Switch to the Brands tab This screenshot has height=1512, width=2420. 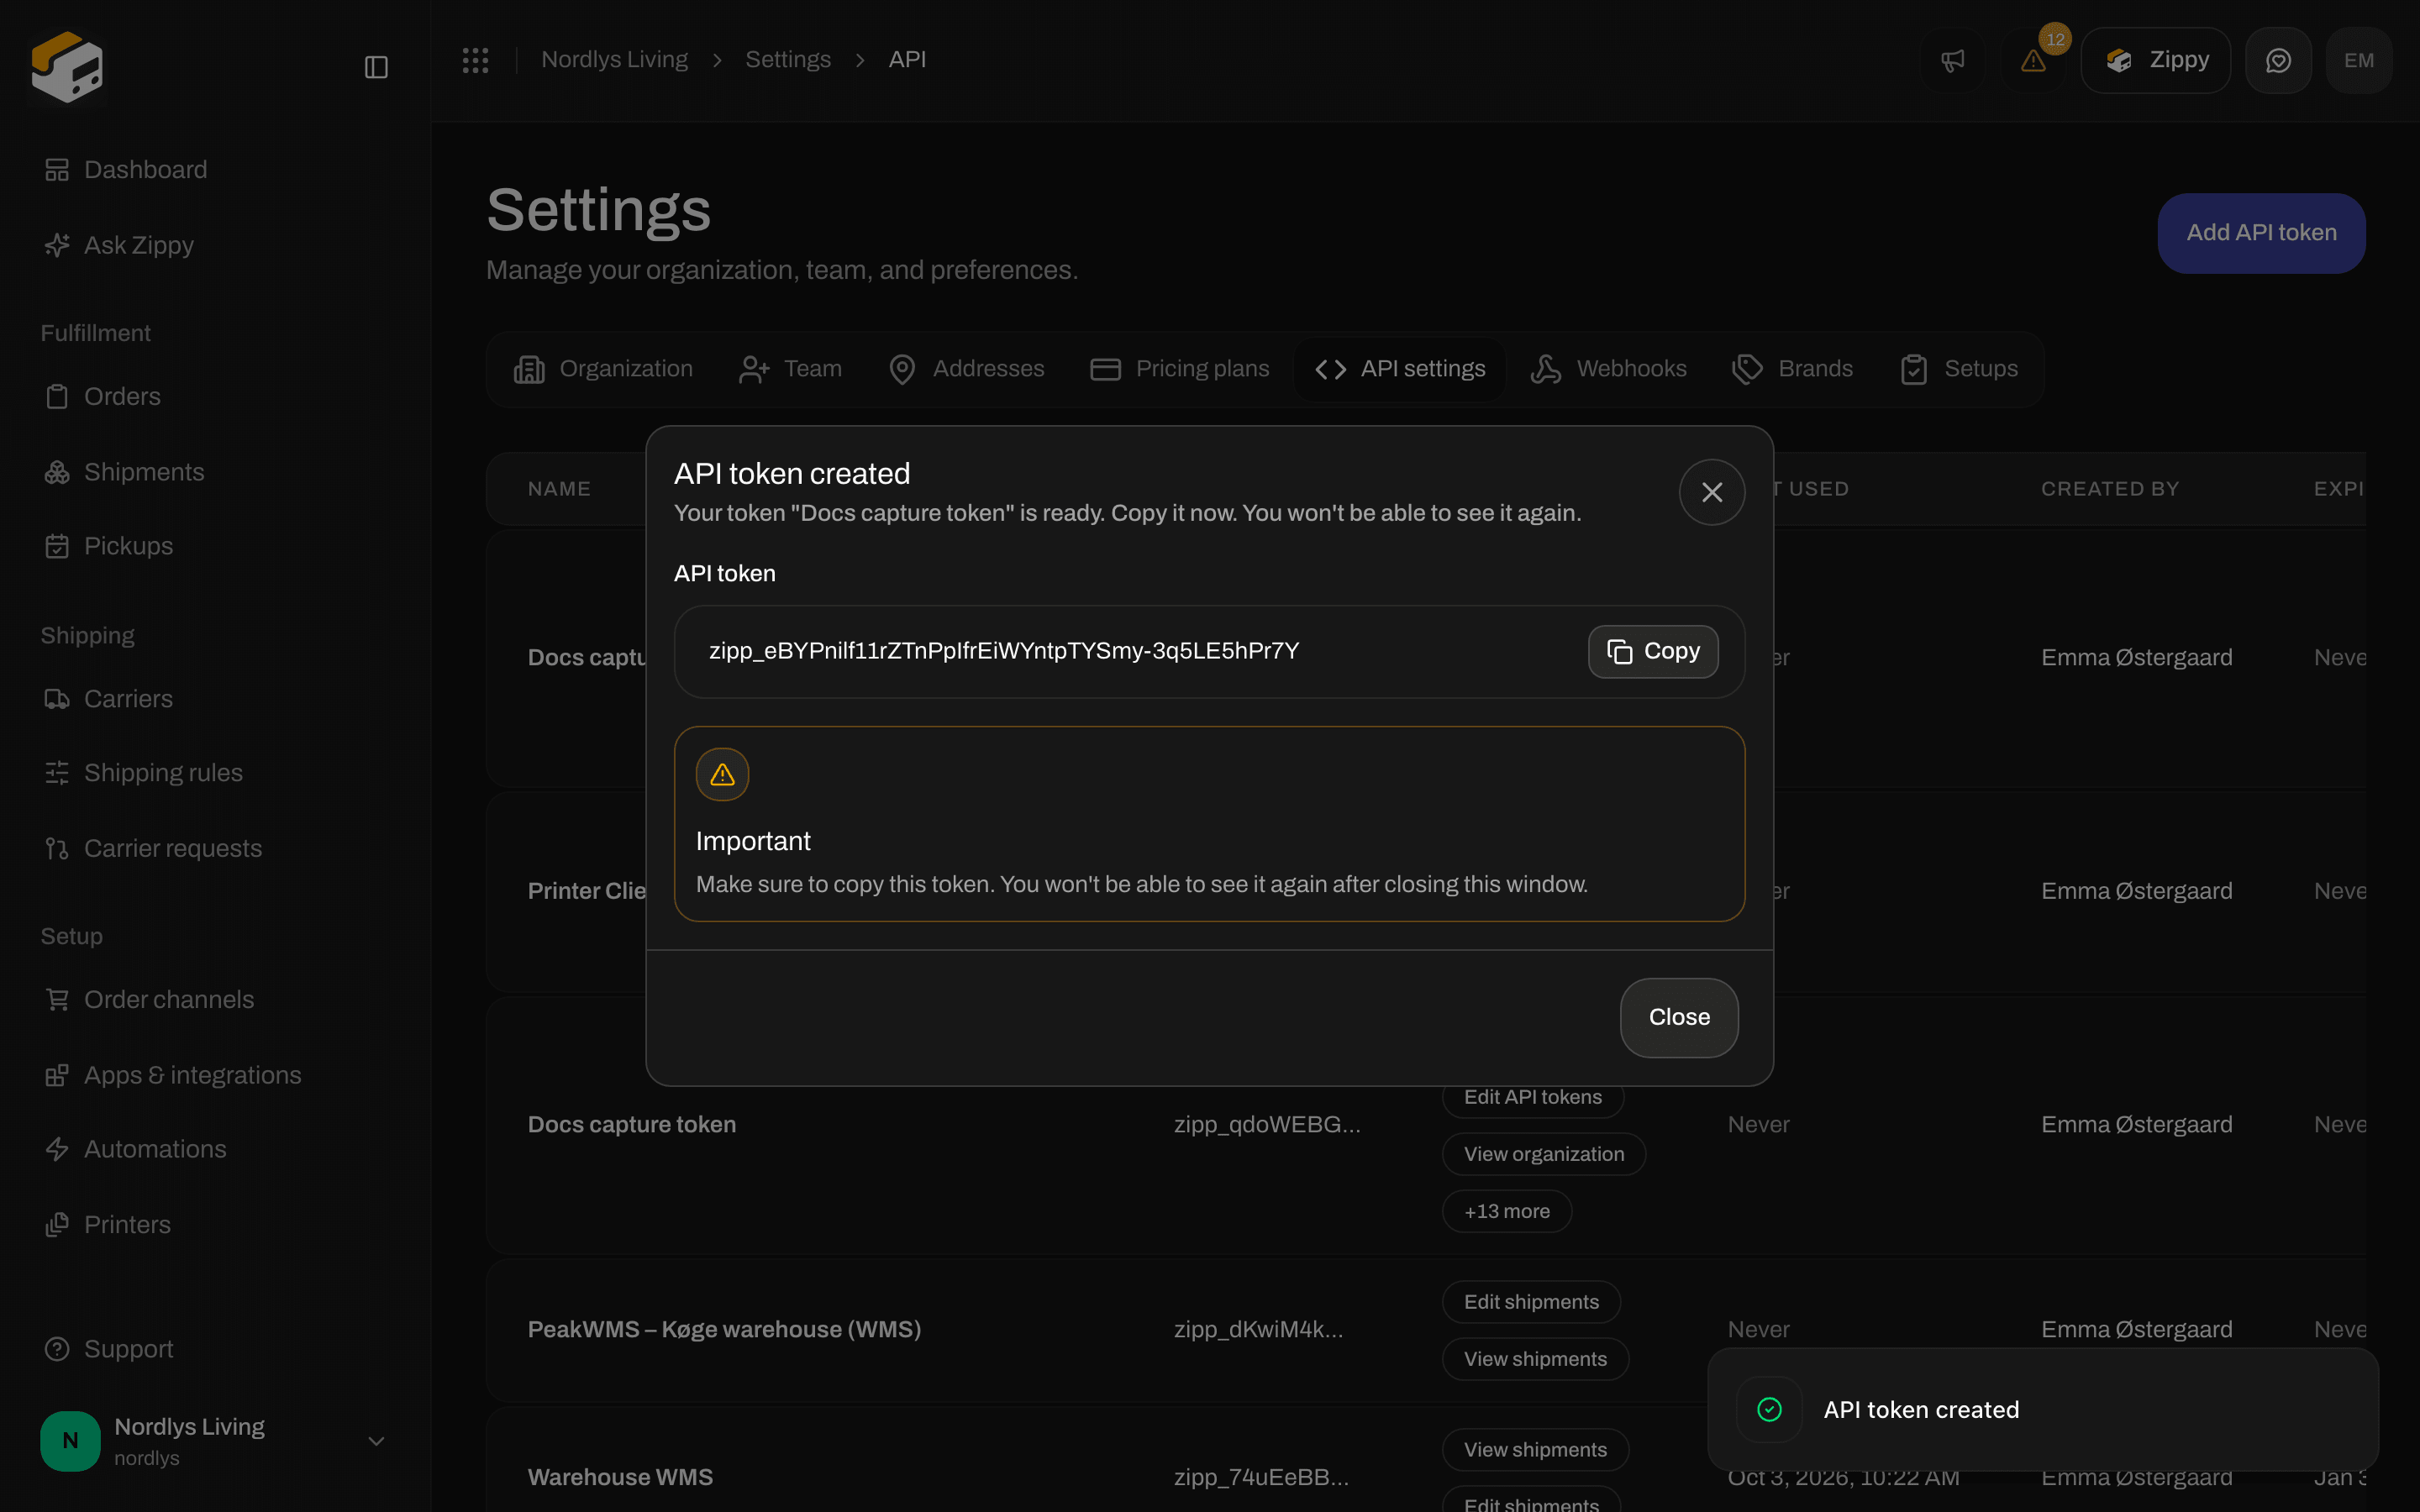[1792, 369]
